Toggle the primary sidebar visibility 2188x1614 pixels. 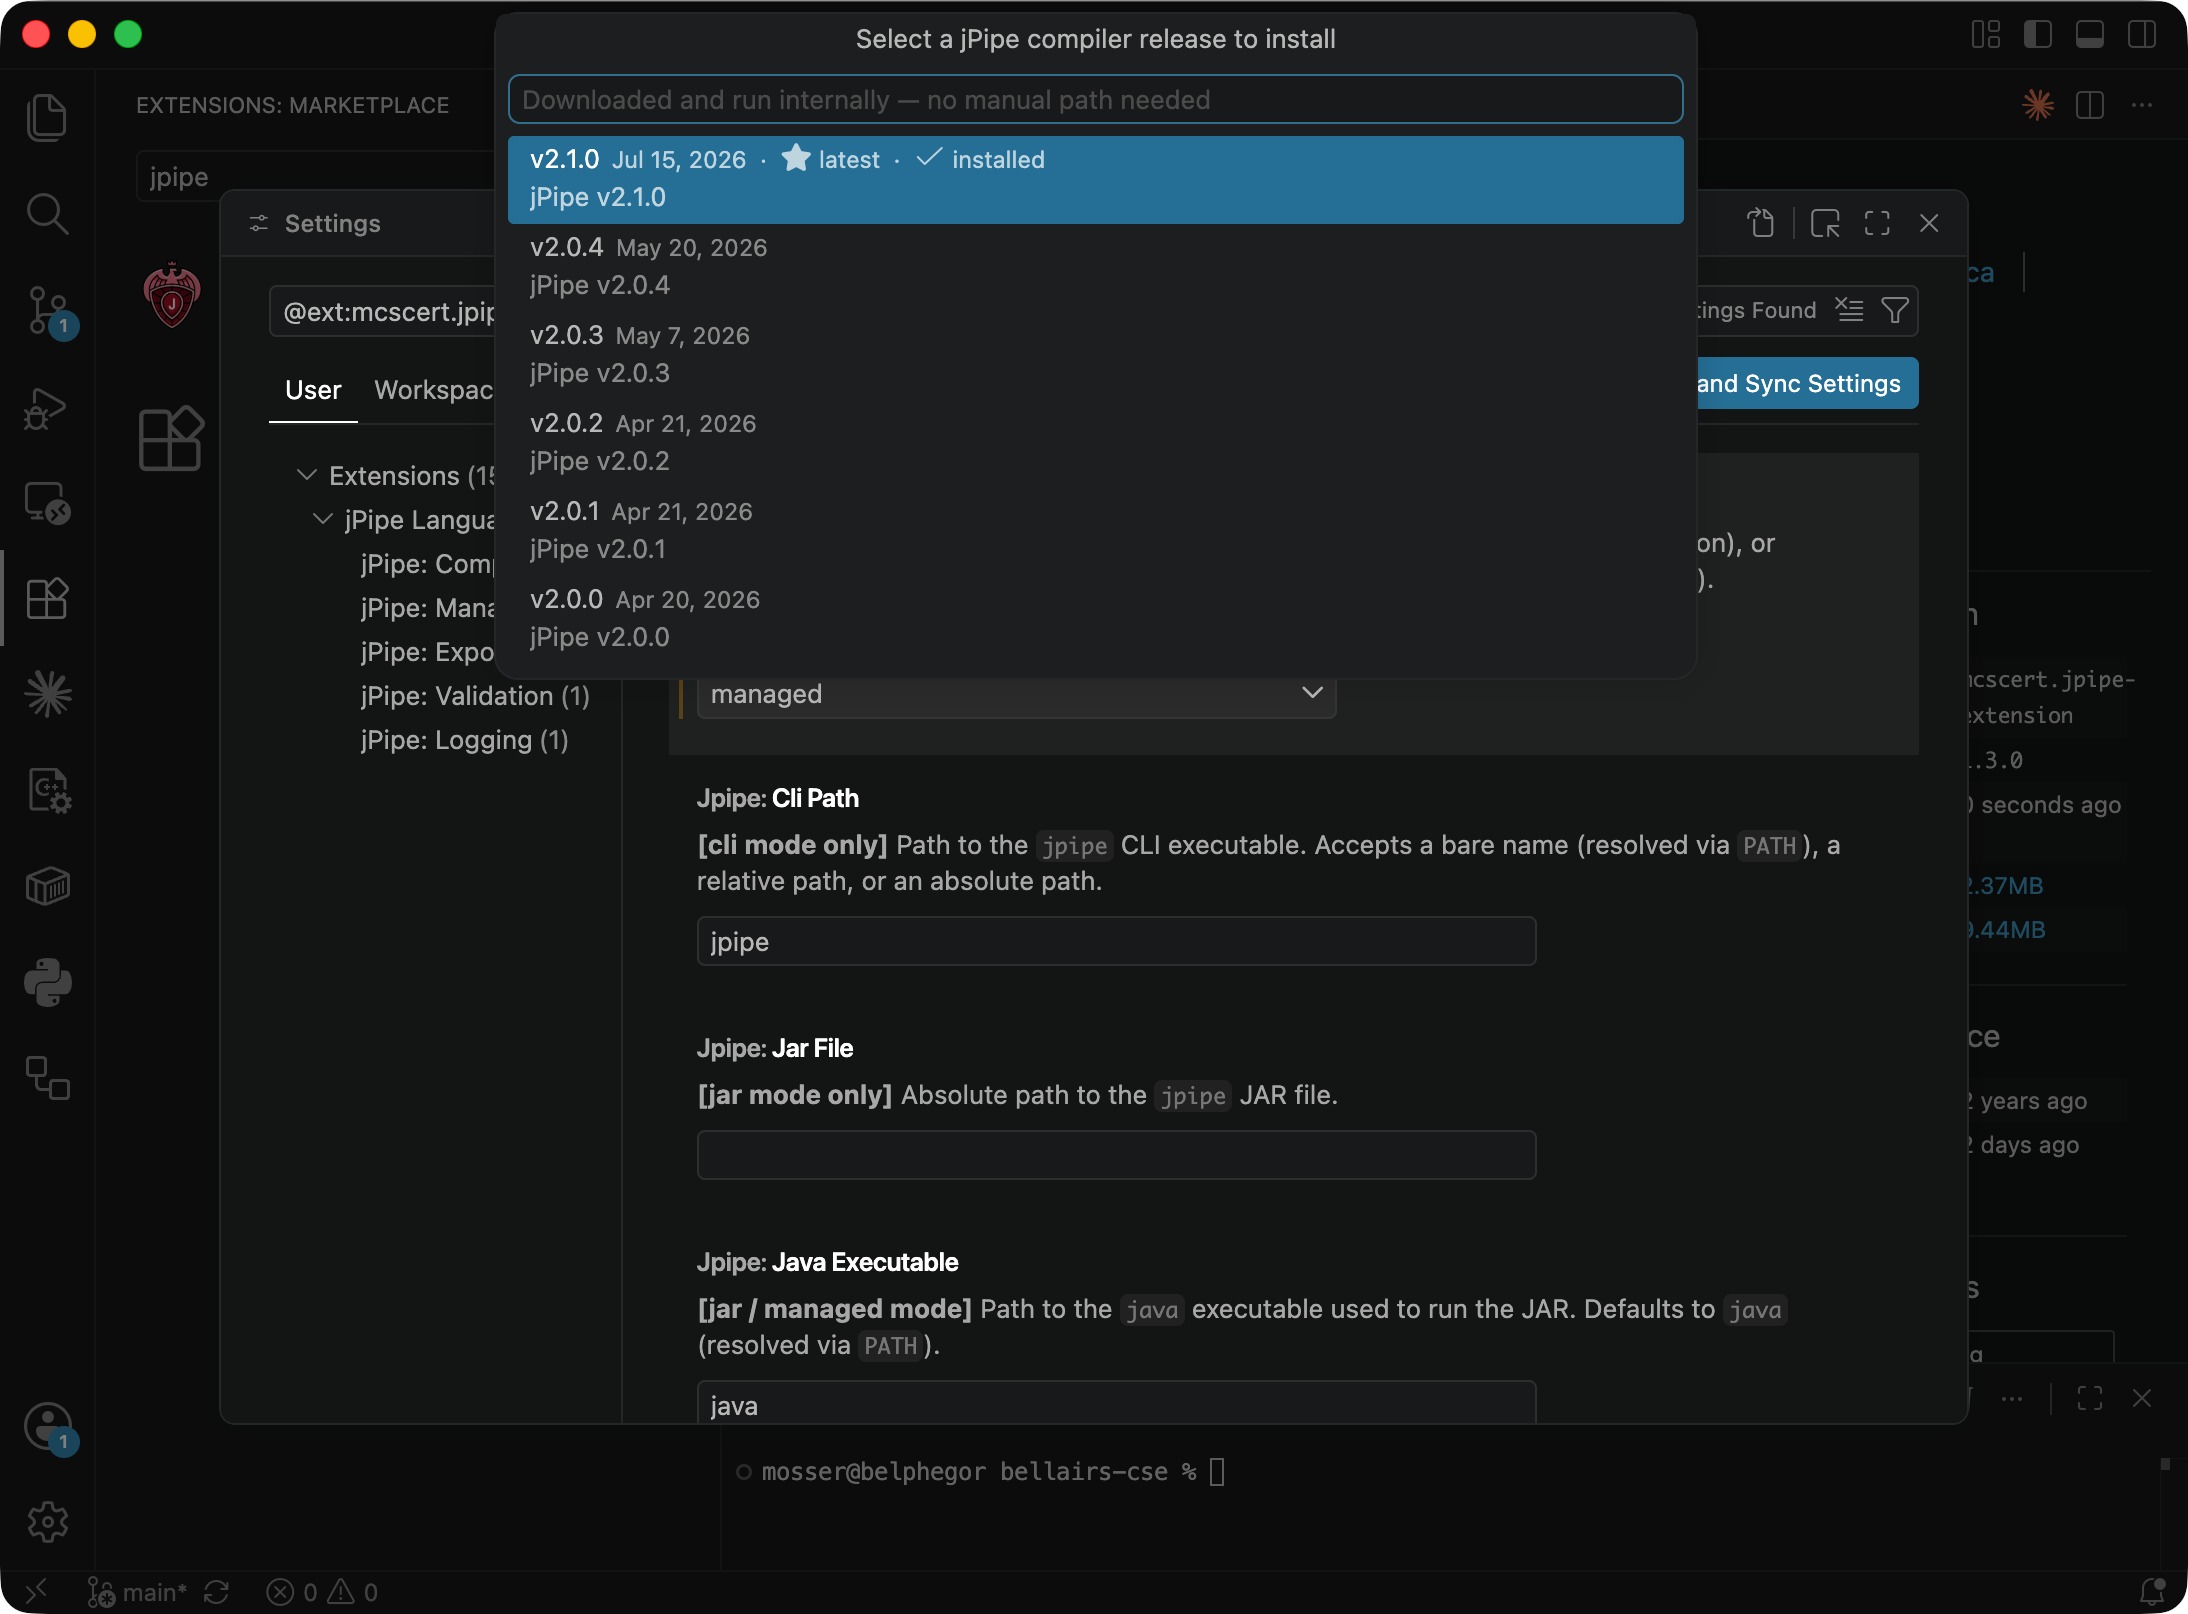2037,35
